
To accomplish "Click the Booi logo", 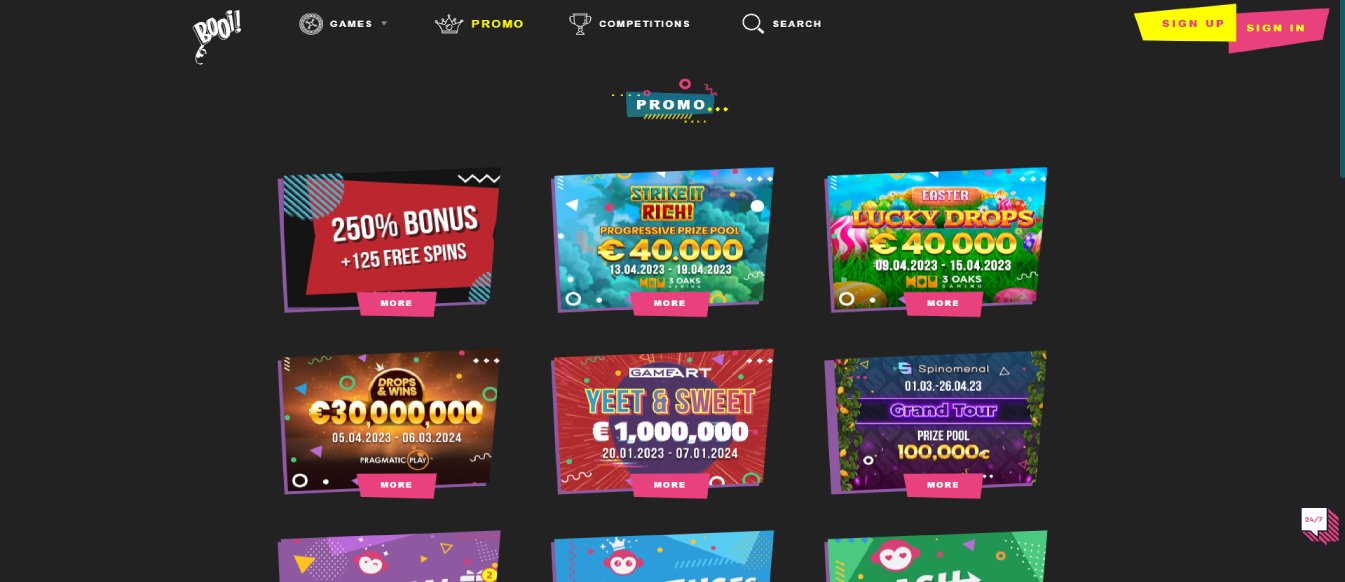I will pos(216,37).
